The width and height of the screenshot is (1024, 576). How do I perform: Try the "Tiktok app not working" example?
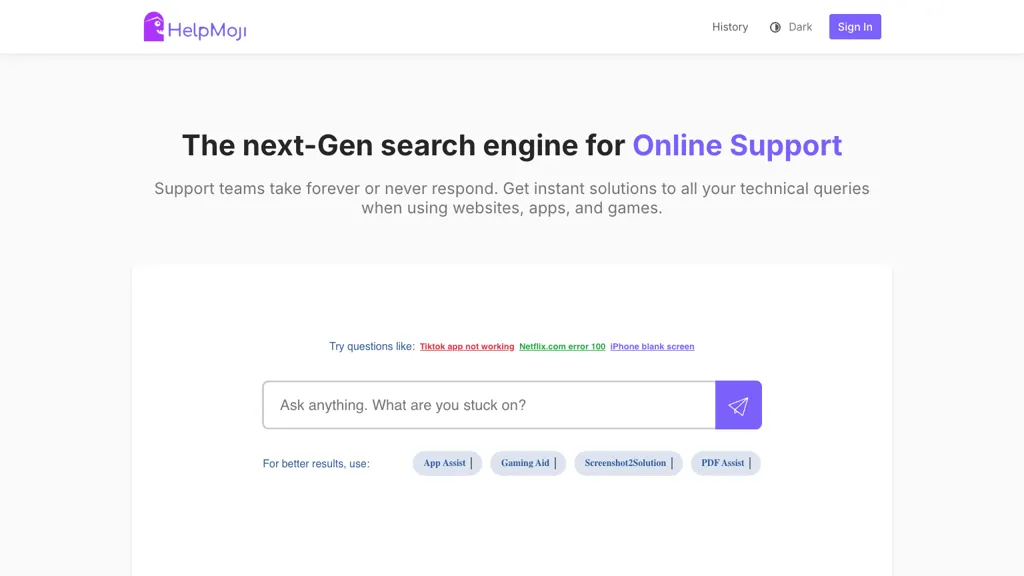click(x=467, y=347)
